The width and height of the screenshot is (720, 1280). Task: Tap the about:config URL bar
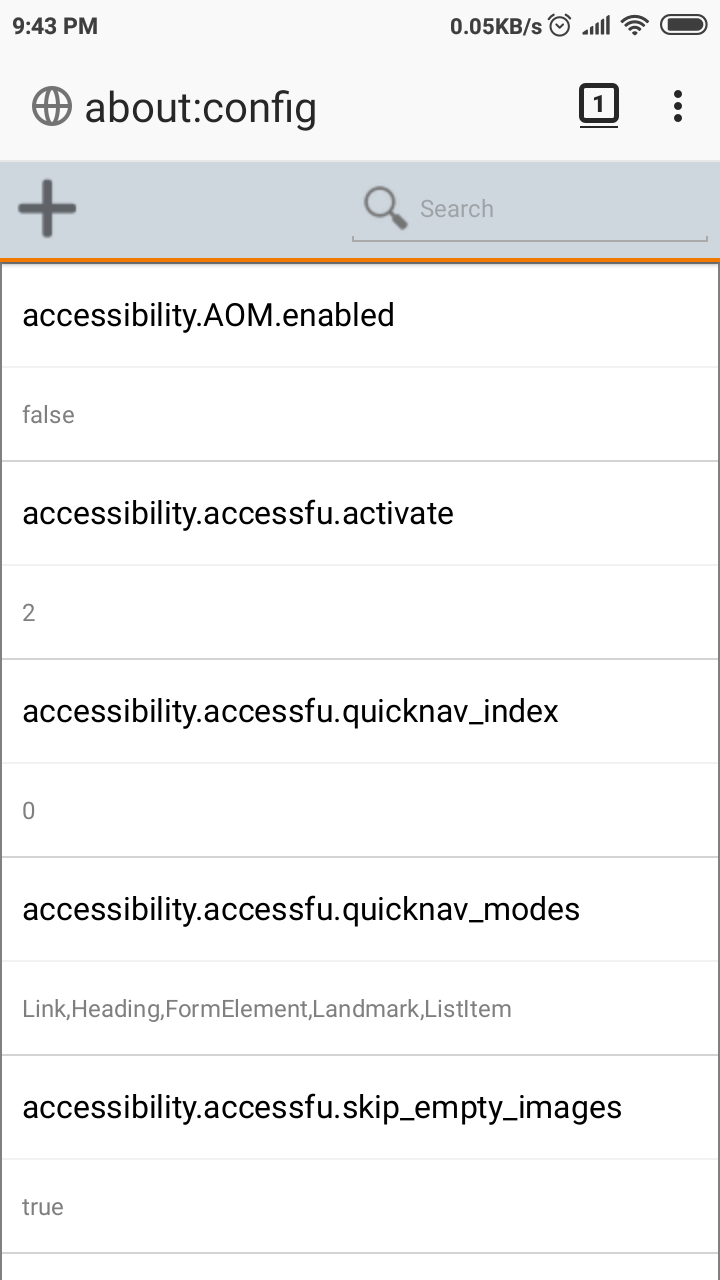(x=200, y=107)
